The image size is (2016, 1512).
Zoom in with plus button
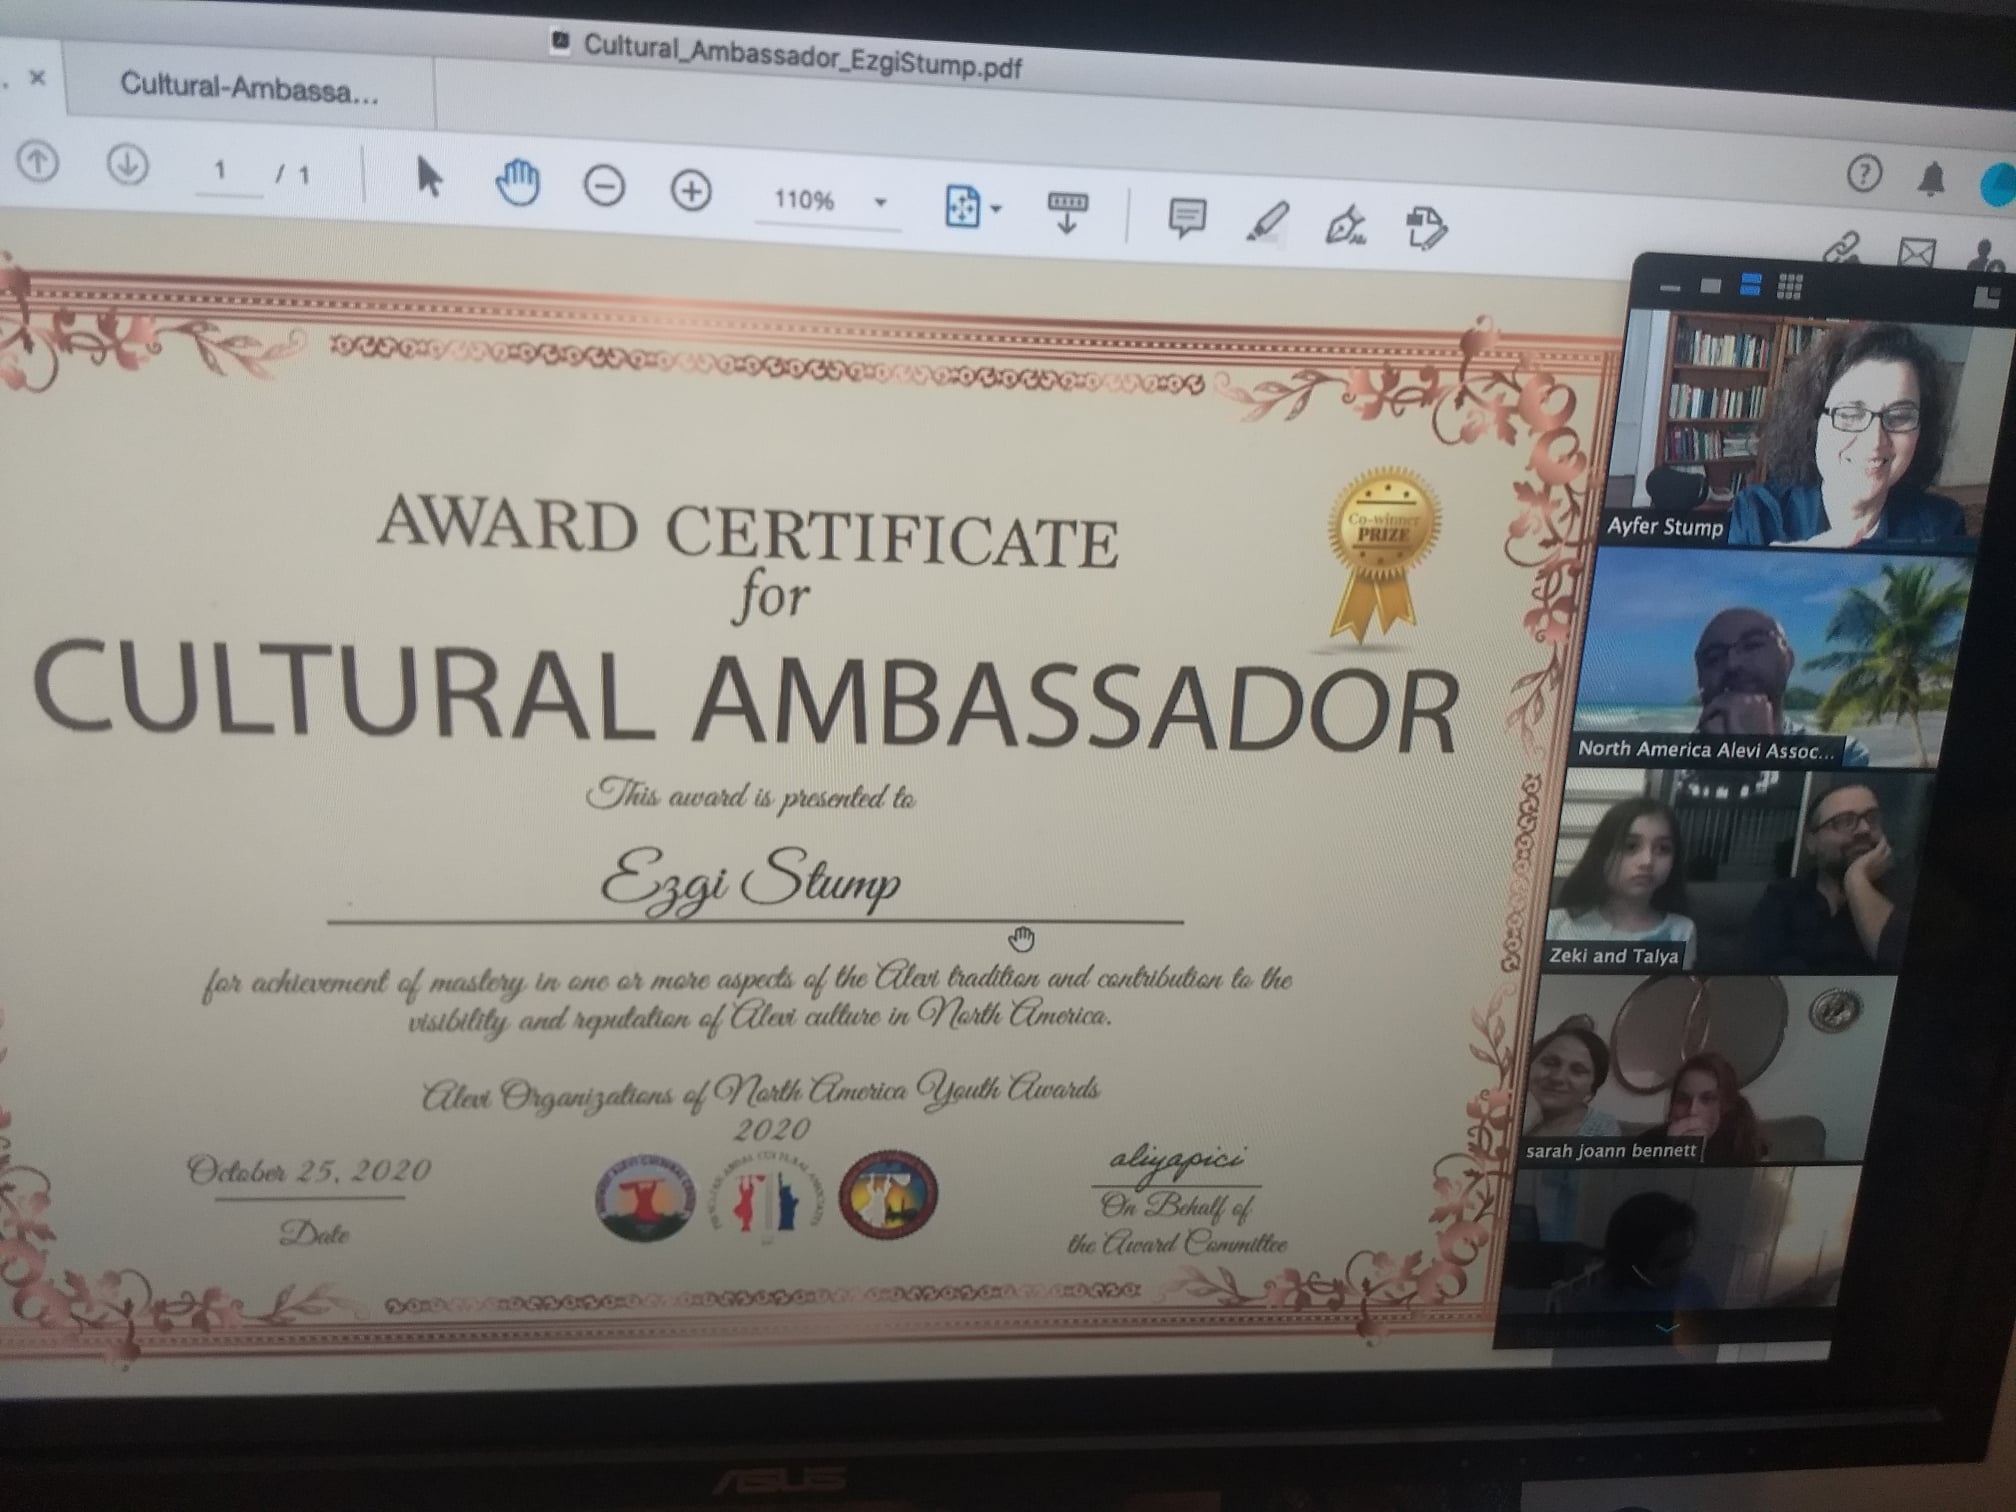(x=691, y=190)
